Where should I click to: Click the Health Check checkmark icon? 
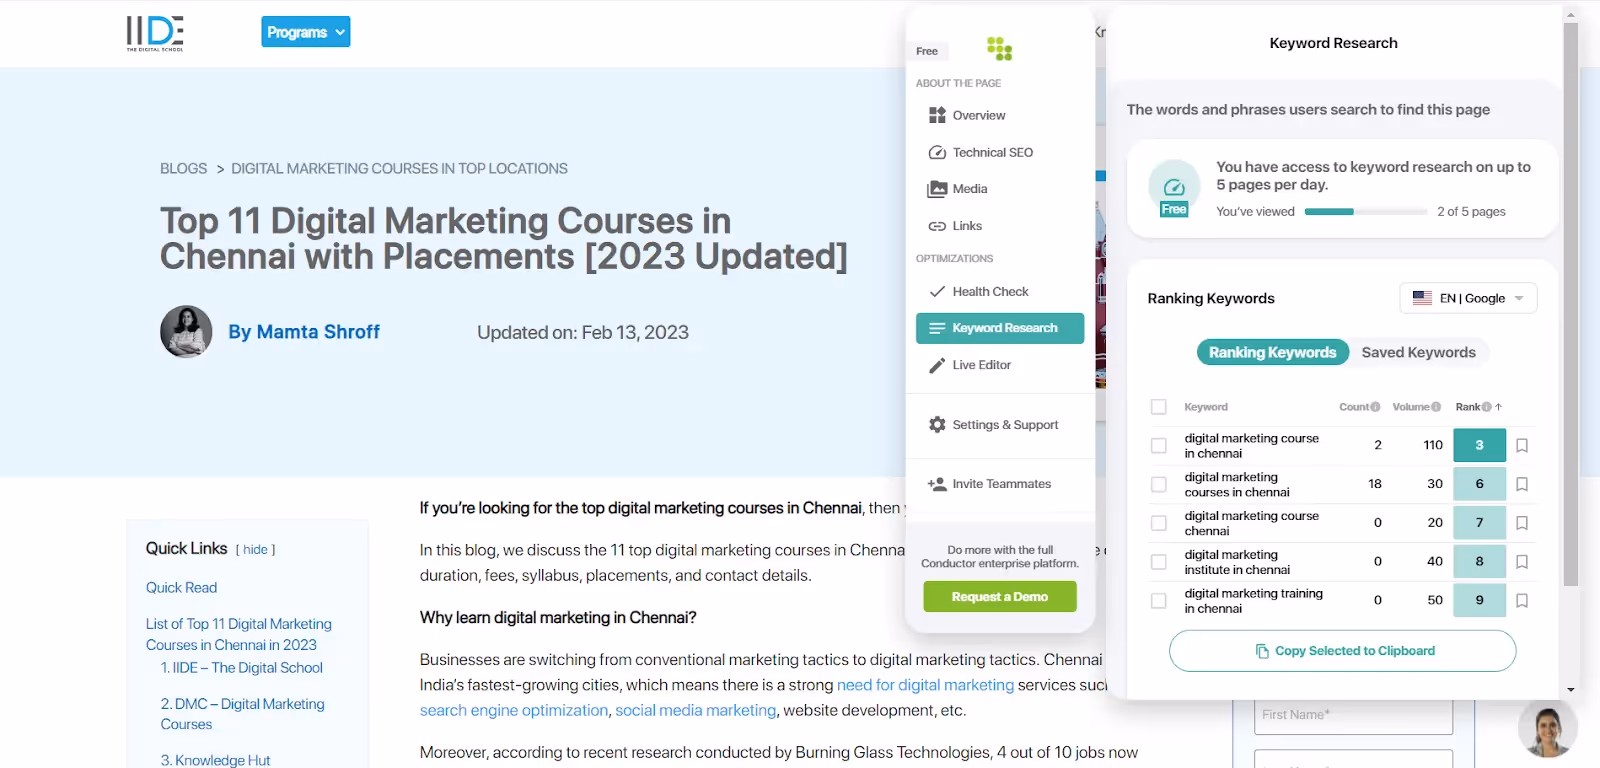pyautogui.click(x=937, y=291)
